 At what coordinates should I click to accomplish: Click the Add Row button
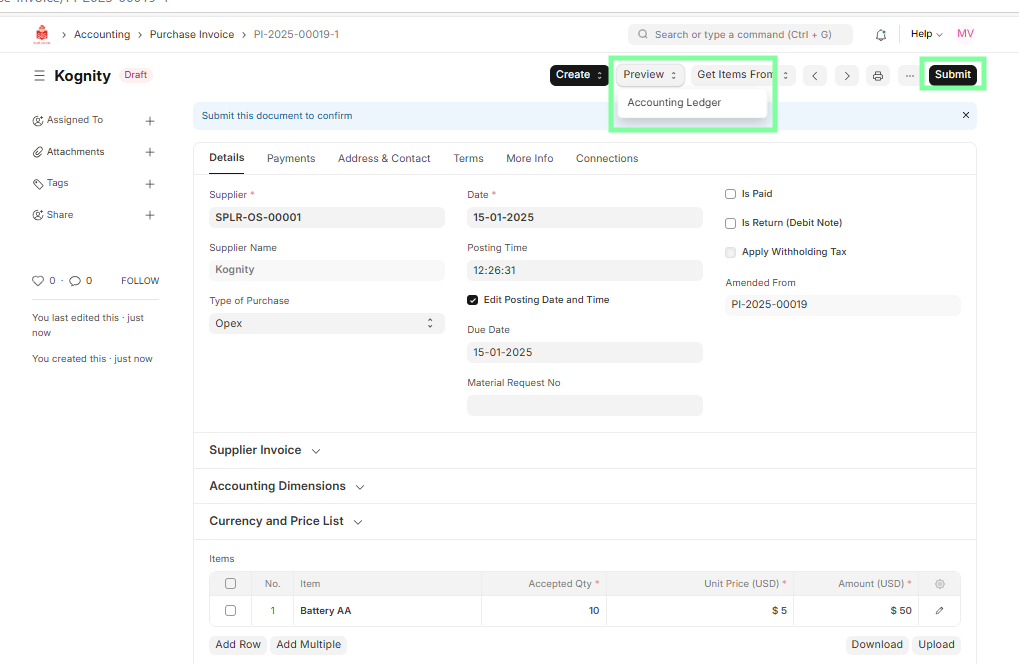pyautogui.click(x=238, y=645)
